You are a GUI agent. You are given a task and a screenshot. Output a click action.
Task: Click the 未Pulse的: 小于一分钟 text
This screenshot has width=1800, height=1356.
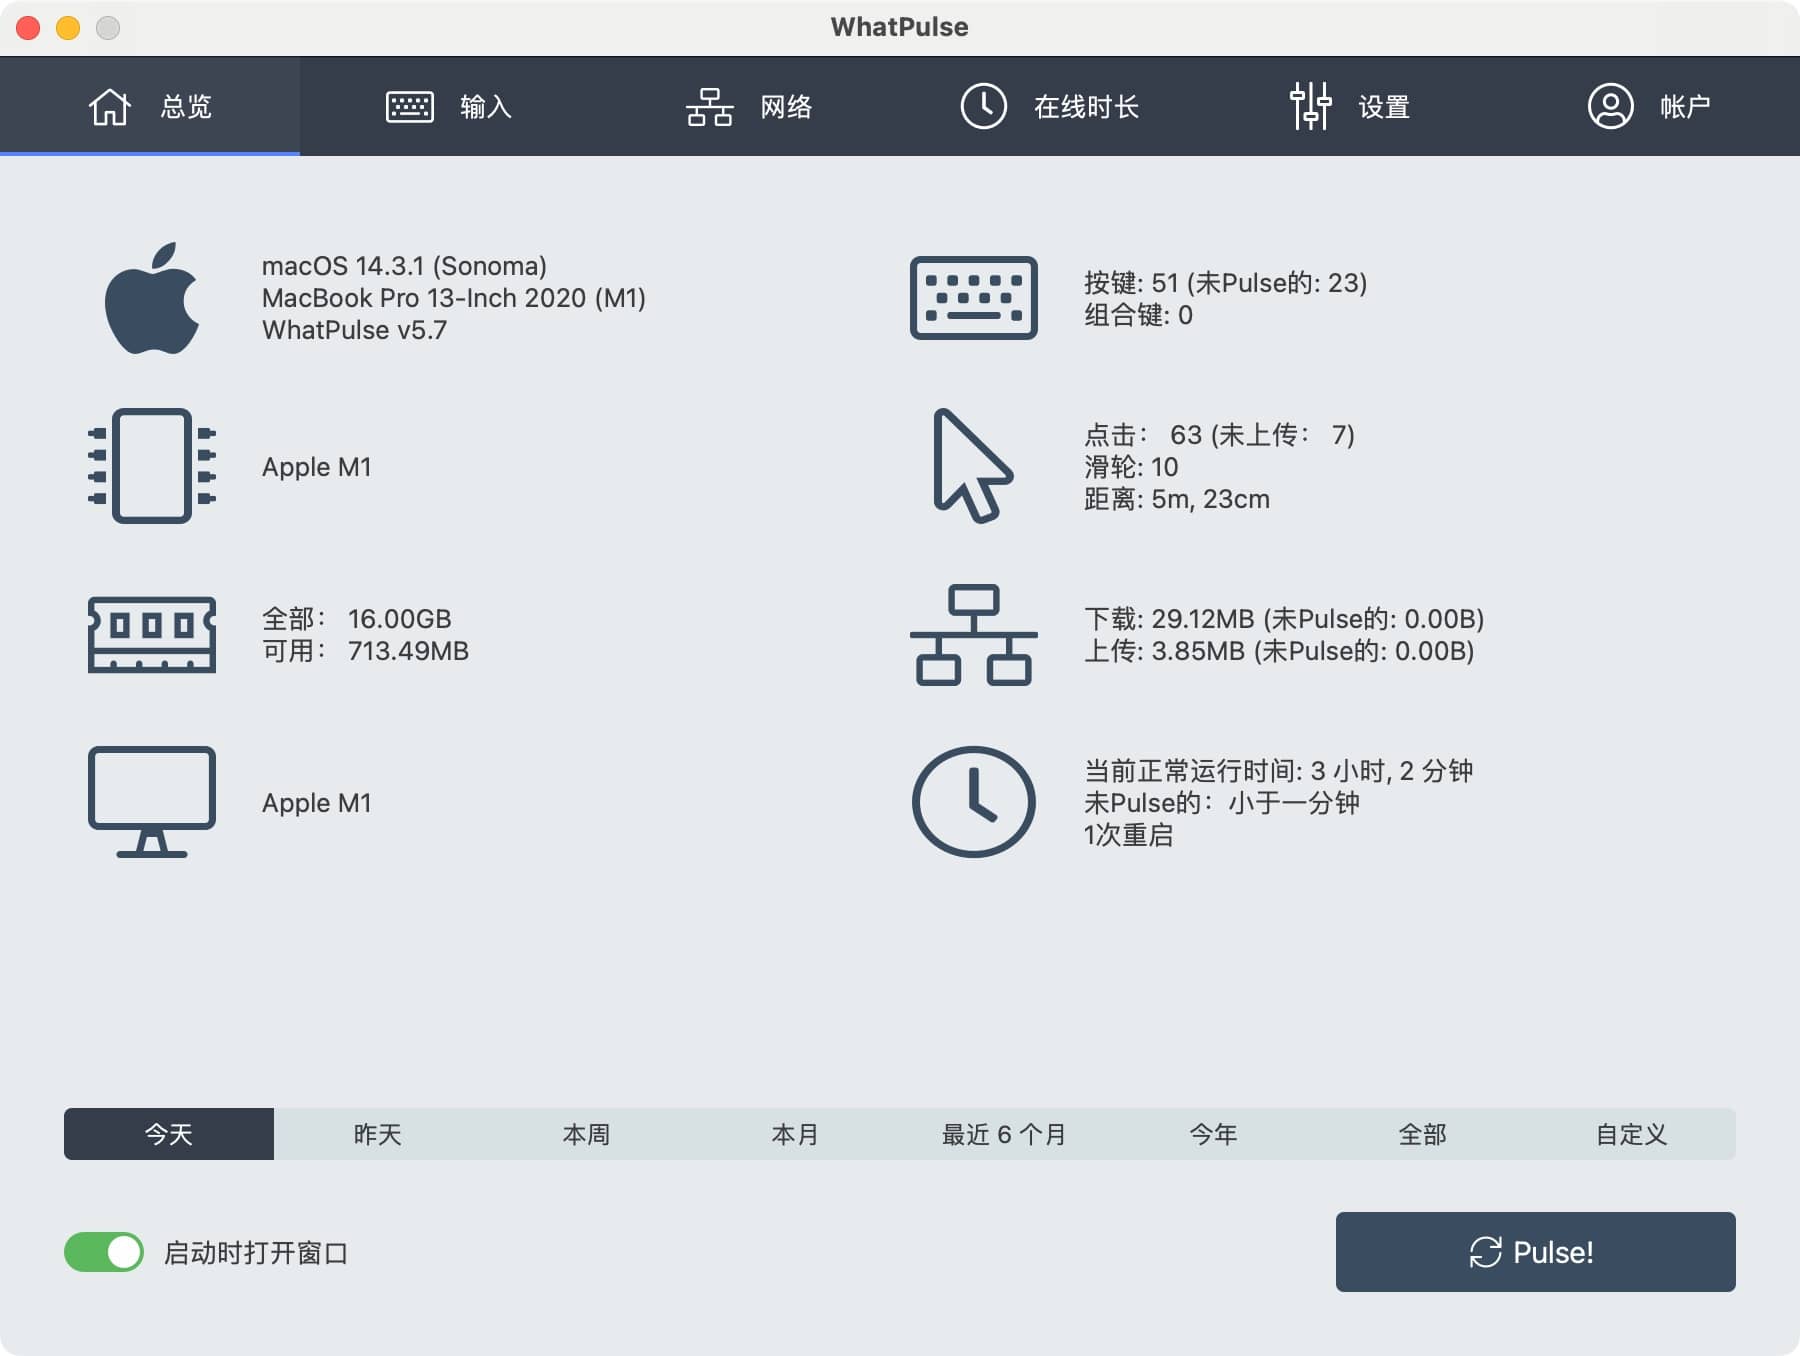[x=1221, y=803]
